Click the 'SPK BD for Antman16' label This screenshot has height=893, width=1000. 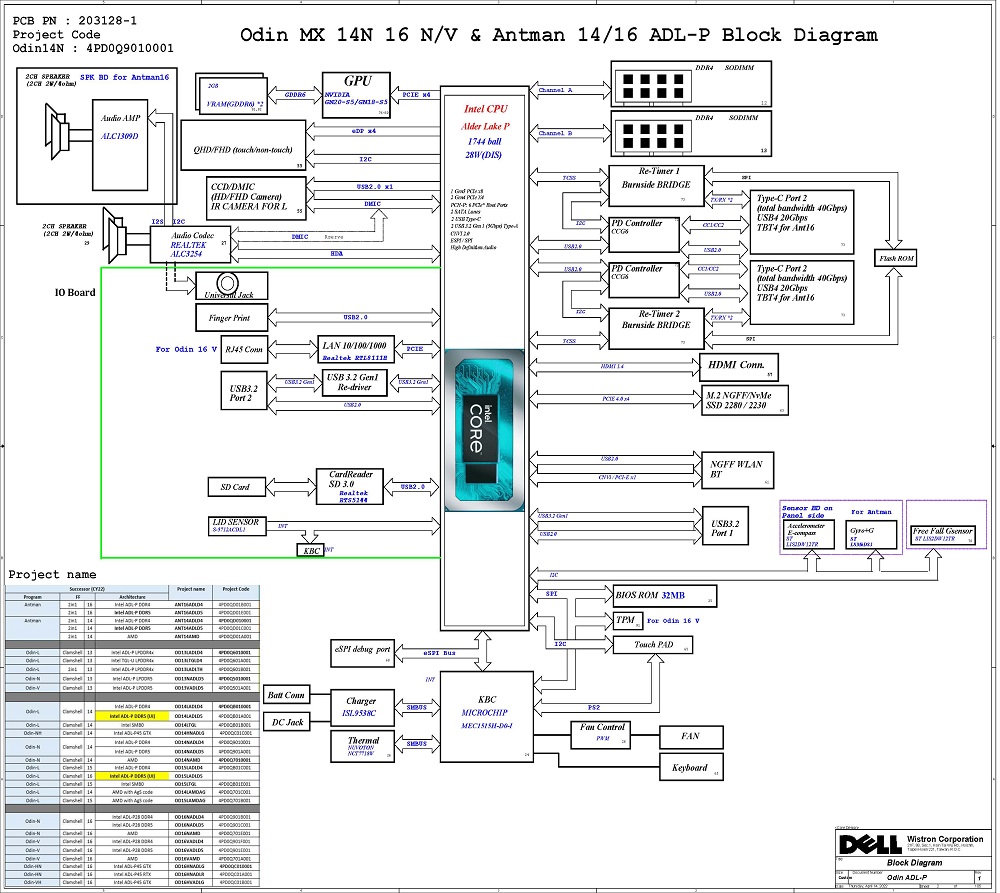124,77
